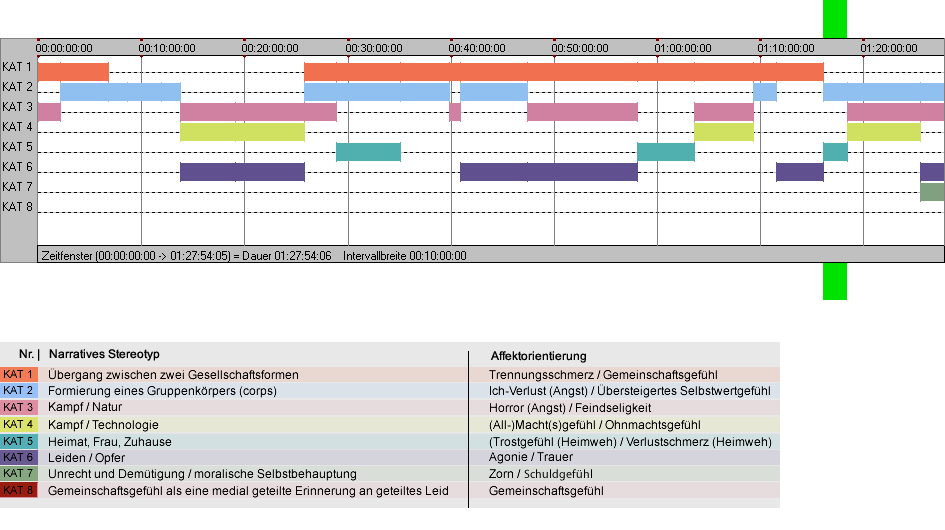Click the 'Narratives Stereotyp' column header
Viewport: 945px width, 530px height.
coord(104,354)
